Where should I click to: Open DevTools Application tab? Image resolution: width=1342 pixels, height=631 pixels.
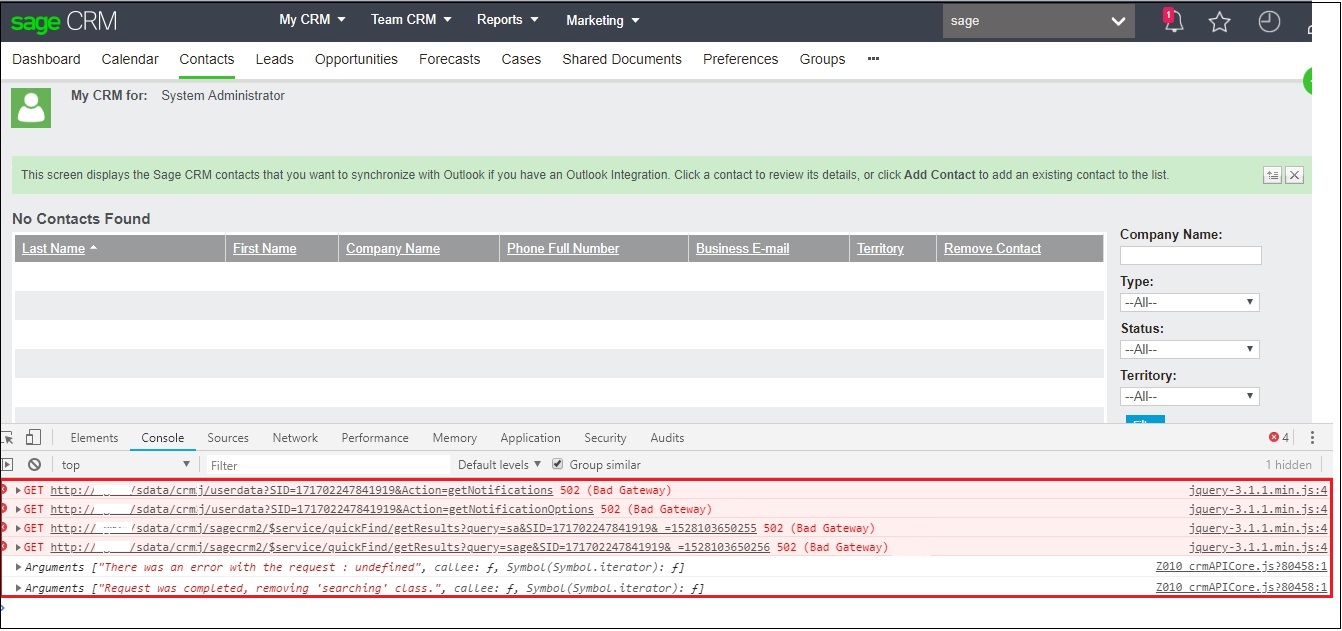tap(530, 438)
